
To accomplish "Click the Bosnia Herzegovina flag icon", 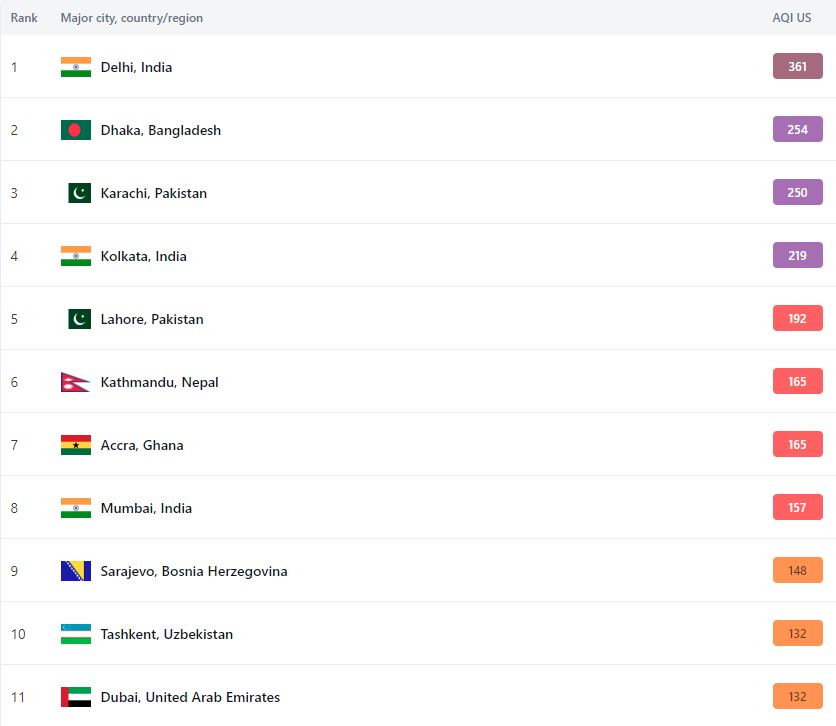I will [x=75, y=571].
